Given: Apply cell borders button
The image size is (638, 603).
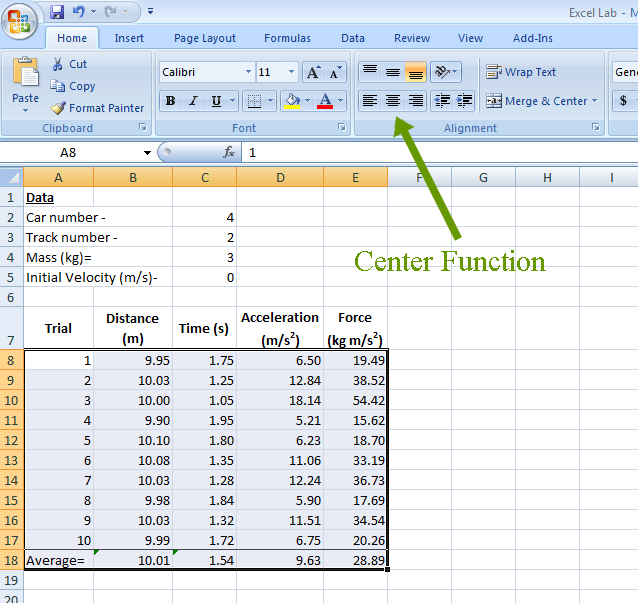Looking at the screenshot, I should [254, 101].
